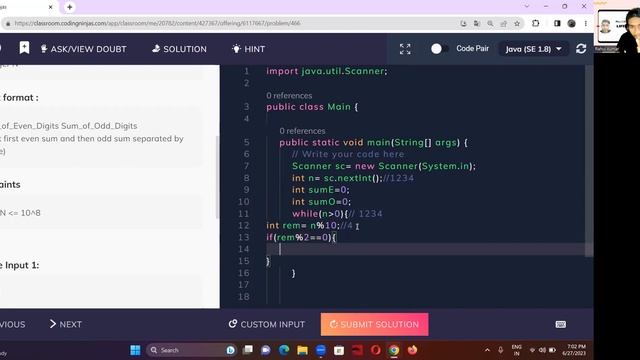Click the zoom magnifier in address bar
Image resolution: width=640 pixels, height=360 pixels.
coord(490,23)
